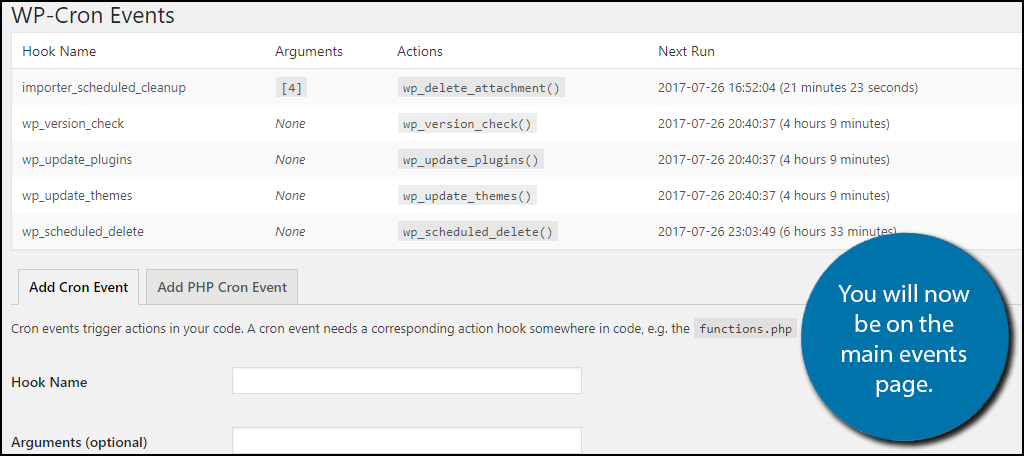Click the wp_update_themes() action code
Image resolution: width=1024 pixels, height=456 pixels.
[x=467, y=196]
